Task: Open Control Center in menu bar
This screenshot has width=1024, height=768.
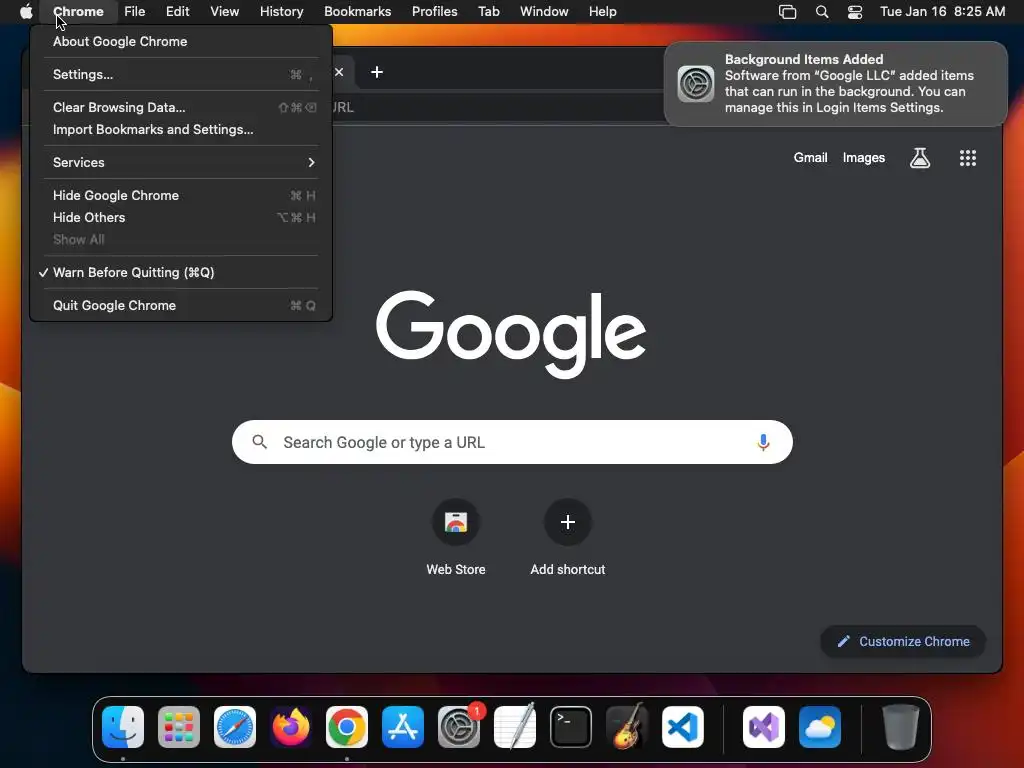Action: (x=855, y=12)
